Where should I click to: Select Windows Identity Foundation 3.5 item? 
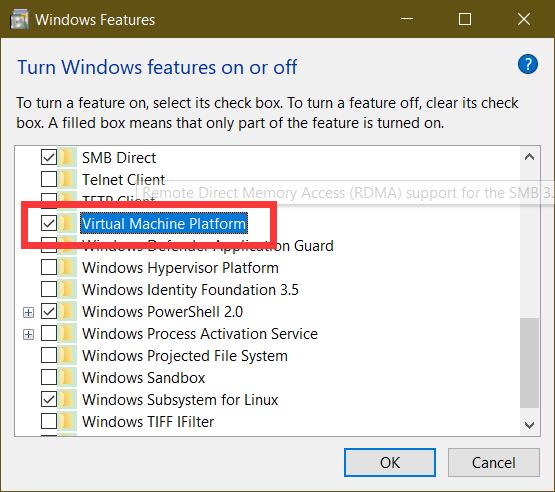tap(190, 290)
